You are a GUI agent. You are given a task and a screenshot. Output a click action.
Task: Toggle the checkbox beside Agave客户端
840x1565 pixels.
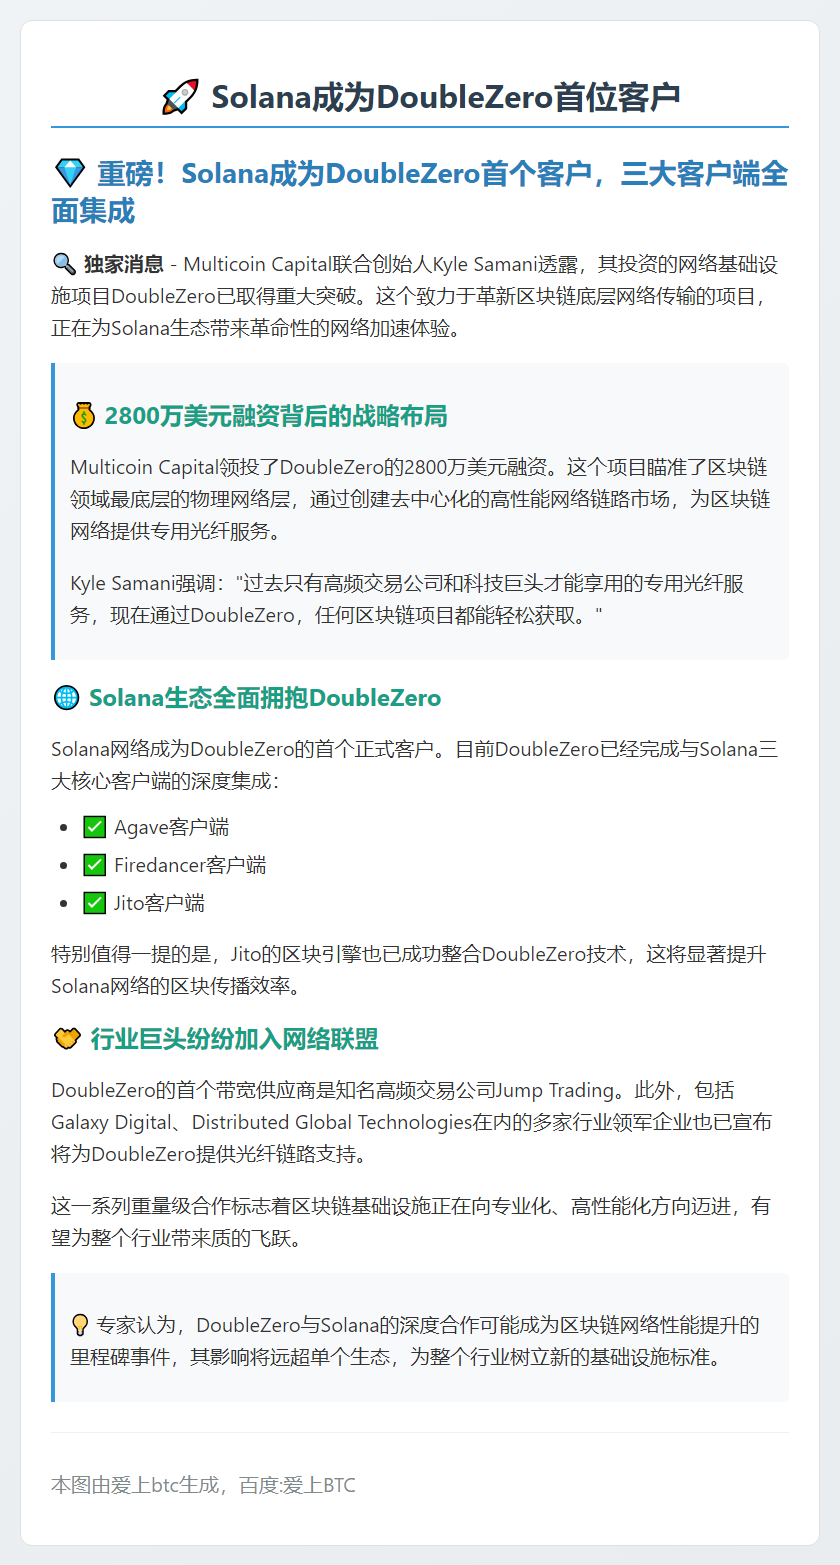(x=93, y=826)
